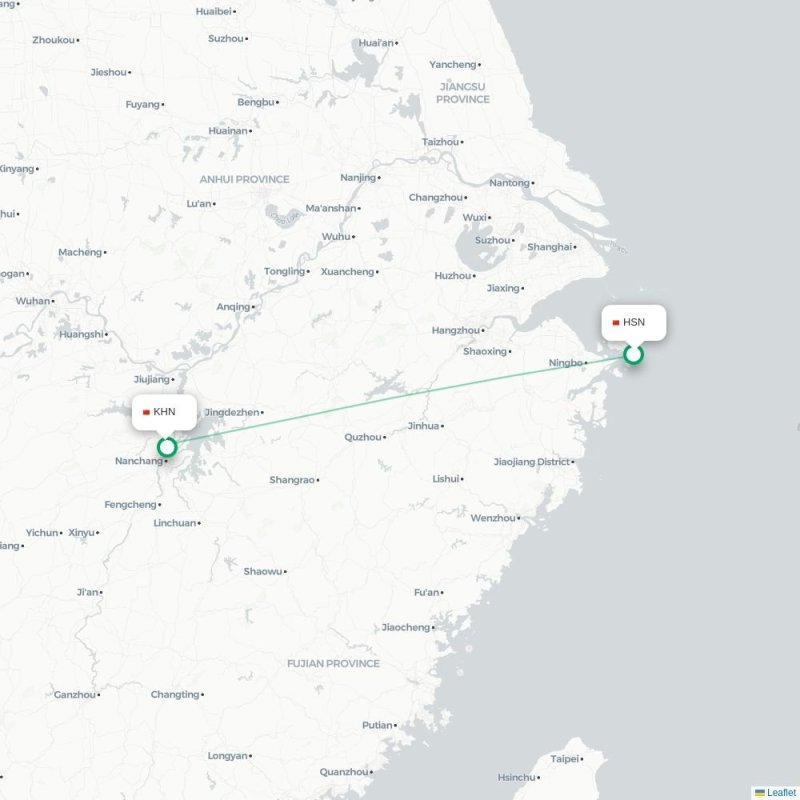
Task: Click the Ukraine flag icon beside Leaflet
Action: (x=760, y=792)
